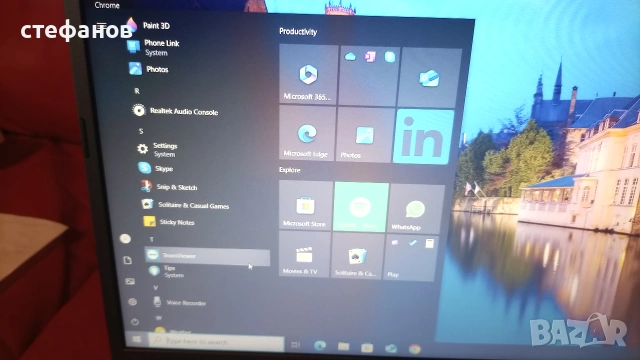640x360 pixels.
Task: Click the S letter header in app list
Action: (x=141, y=131)
